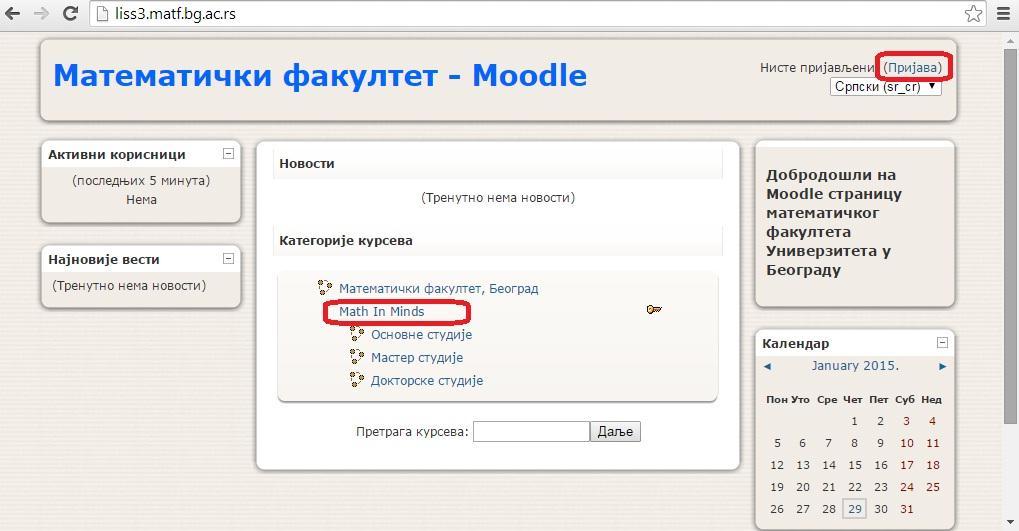
Task: Select day 1 in the calendar
Action: pos(855,421)
